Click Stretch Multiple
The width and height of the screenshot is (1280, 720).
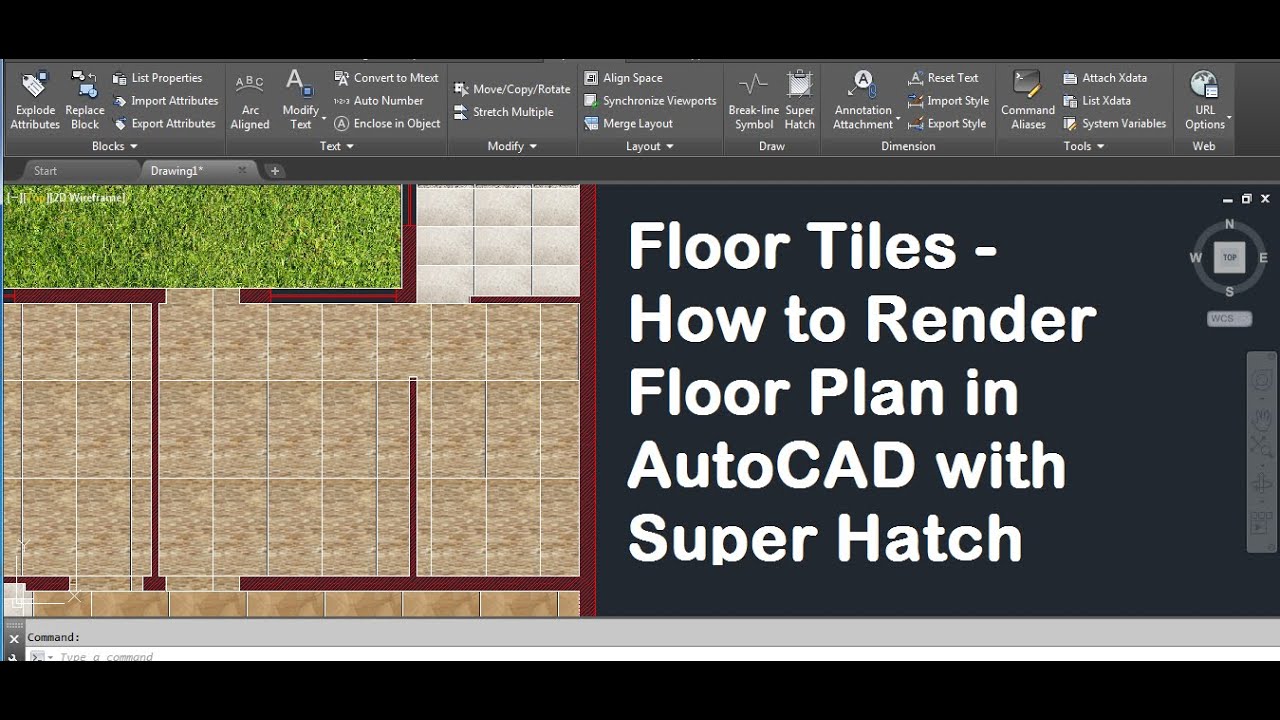[x=503, y=112]
